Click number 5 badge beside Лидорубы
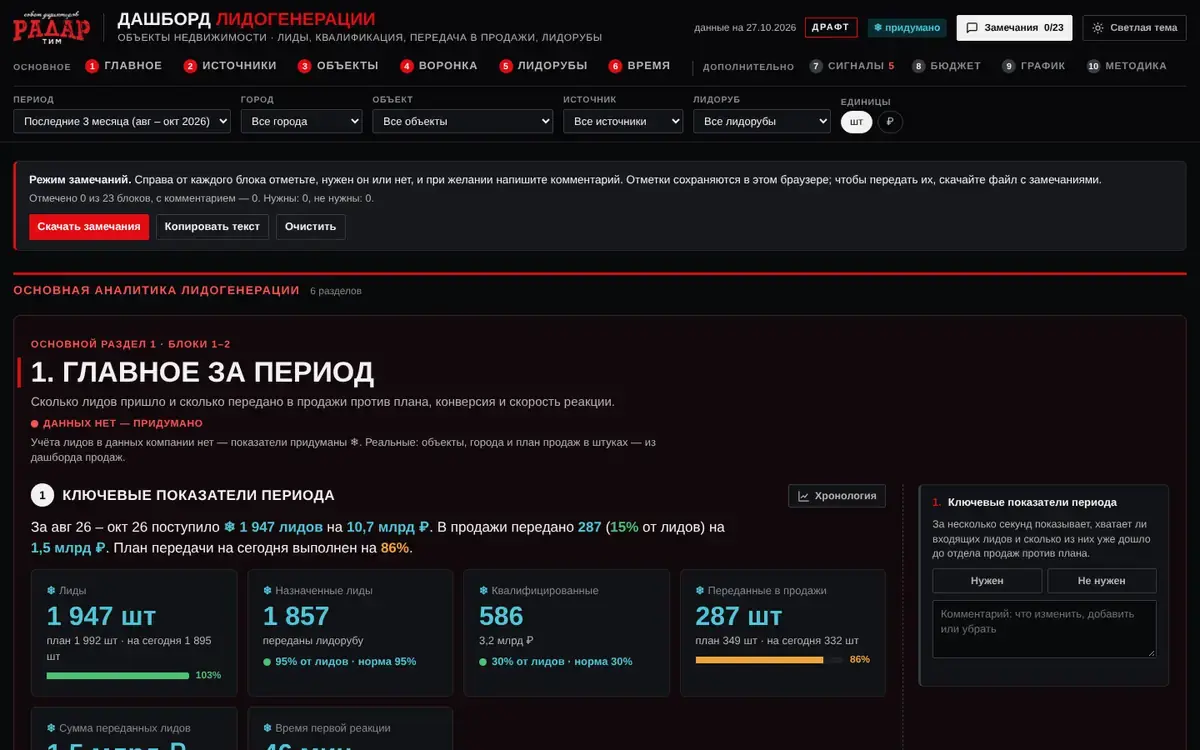Screen dimensions: 1200x750 pyautogui.click(x=506, y=66)
